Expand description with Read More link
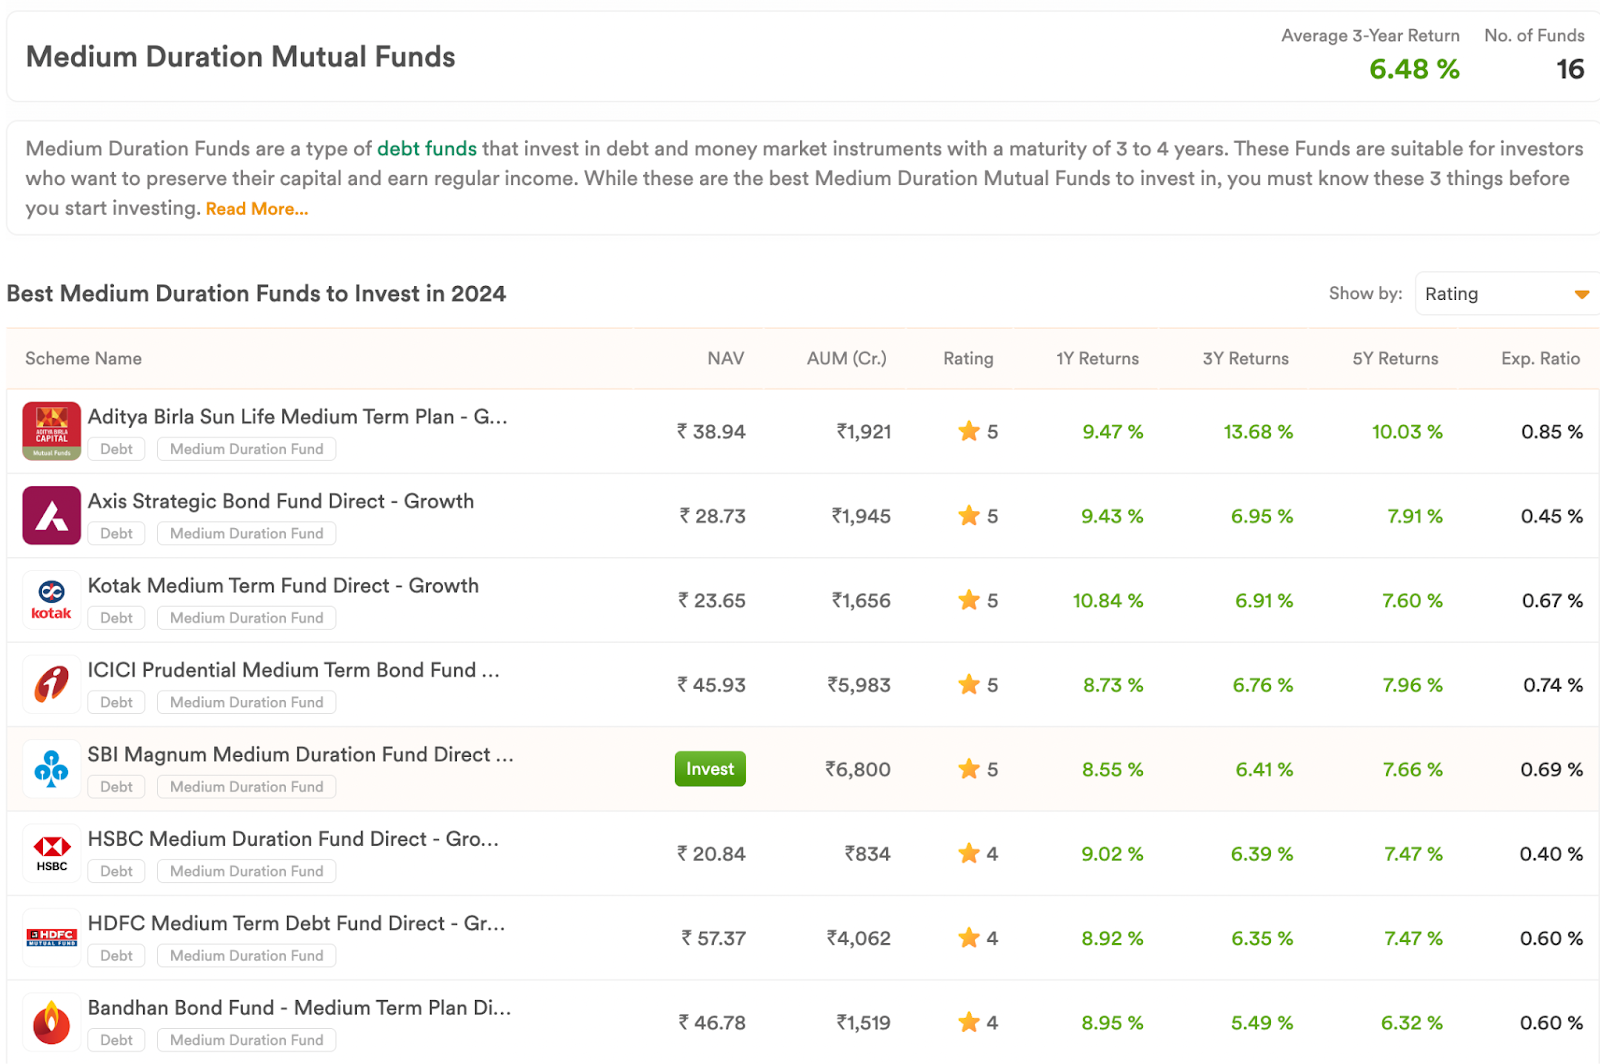 point(257,209)
